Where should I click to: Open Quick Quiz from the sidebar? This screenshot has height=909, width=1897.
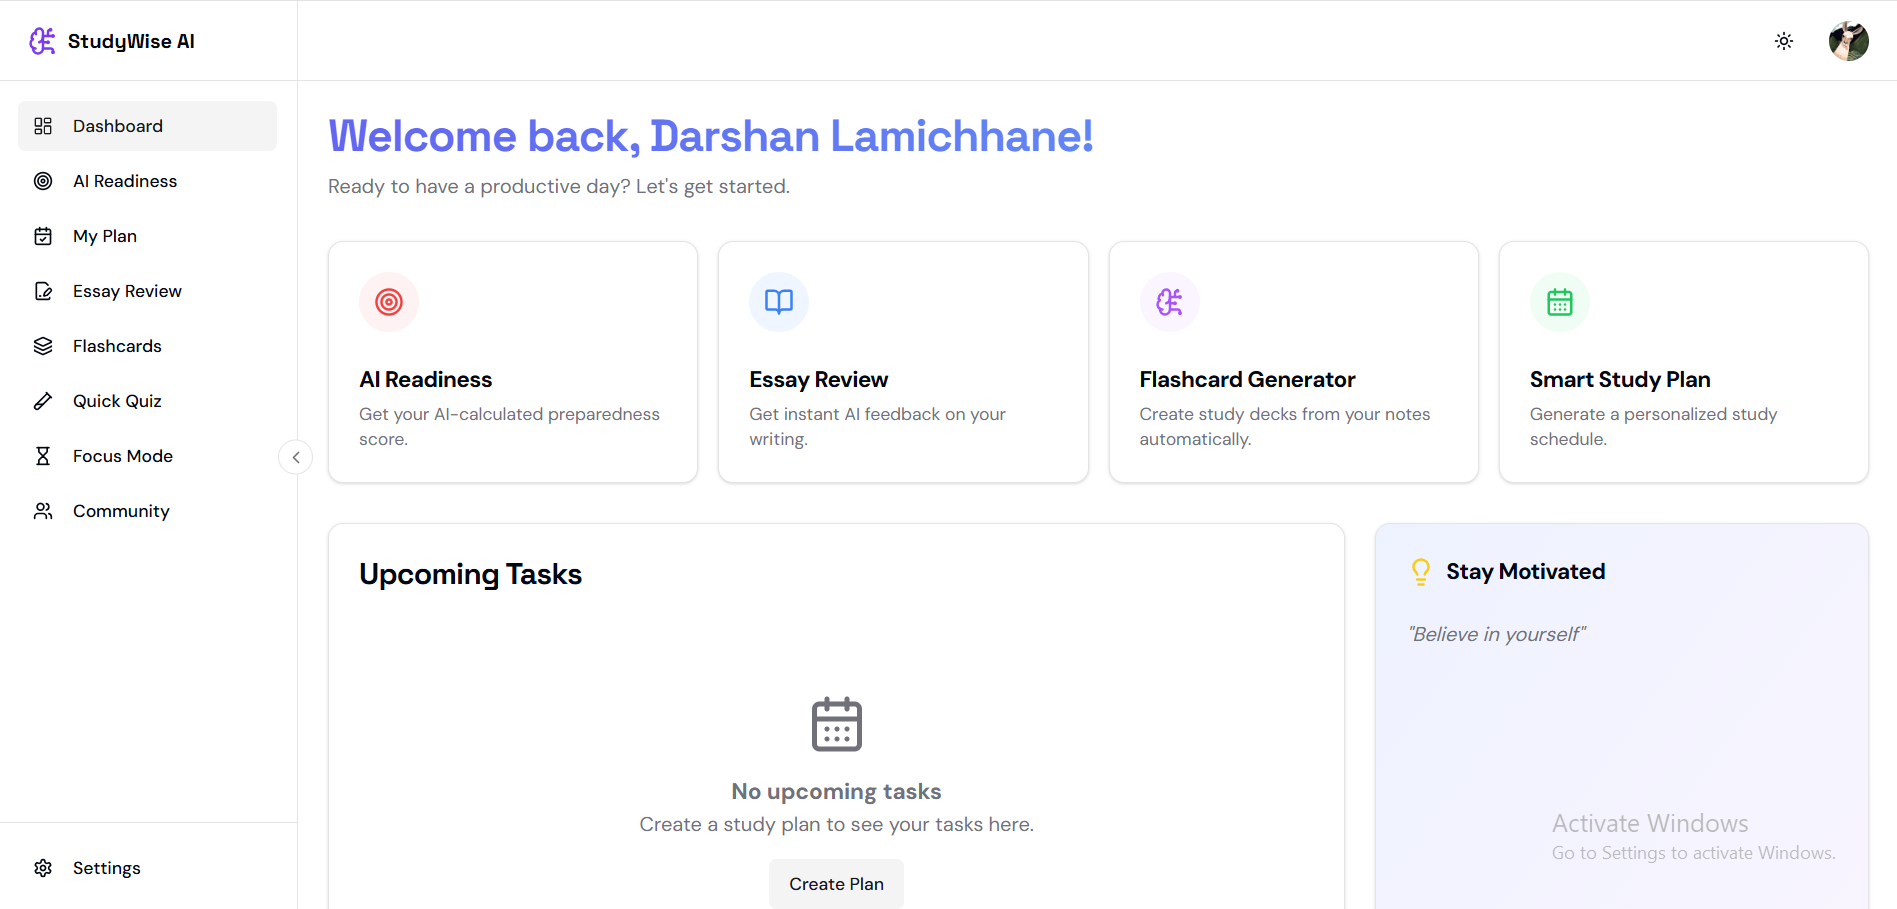(147, 401)
